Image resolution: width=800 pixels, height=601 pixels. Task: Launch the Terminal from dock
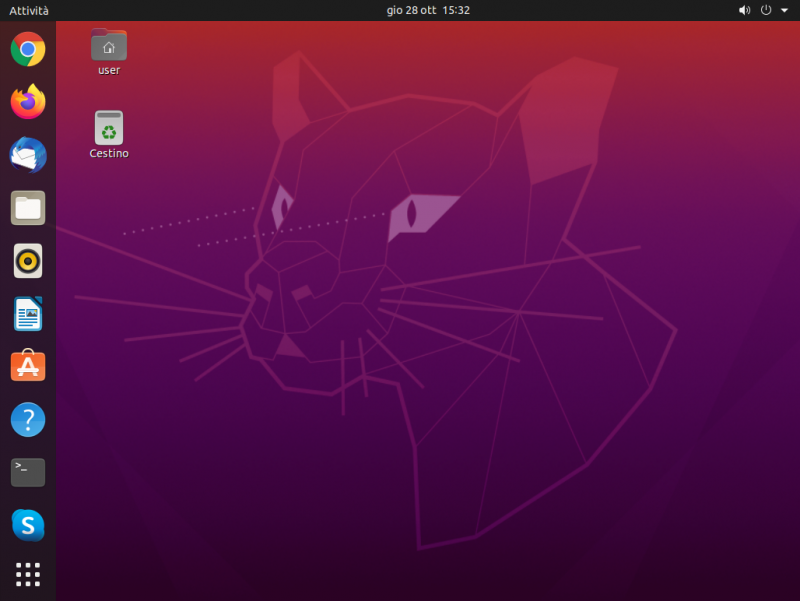tap(28, 472)
